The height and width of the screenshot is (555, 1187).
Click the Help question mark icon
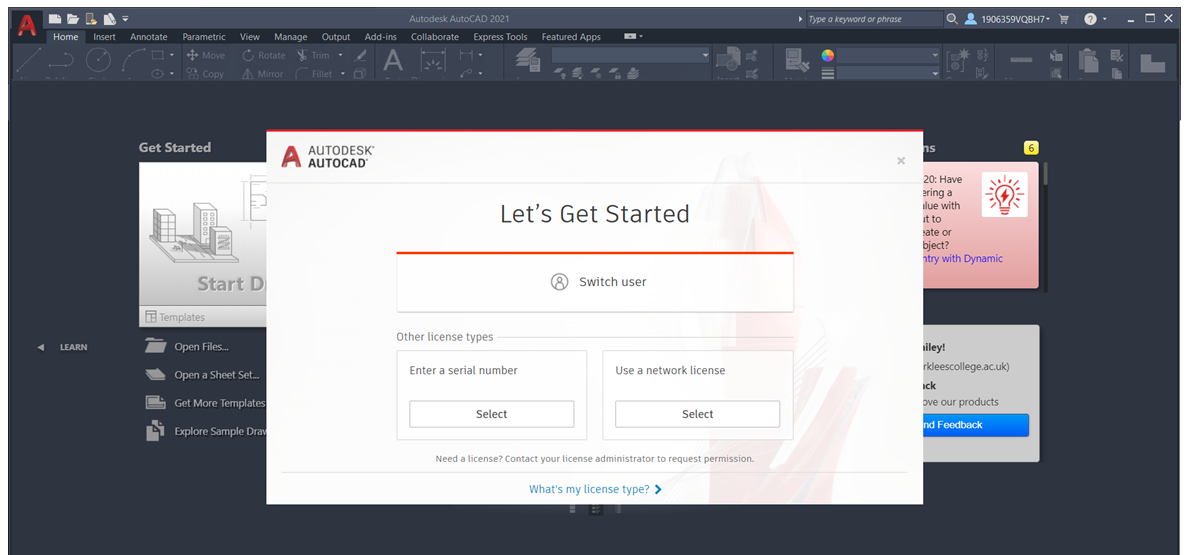(x=1090, y=19)
